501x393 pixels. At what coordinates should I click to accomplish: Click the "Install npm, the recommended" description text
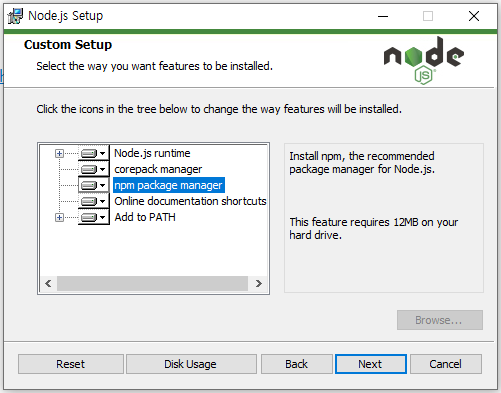(362, 163)
